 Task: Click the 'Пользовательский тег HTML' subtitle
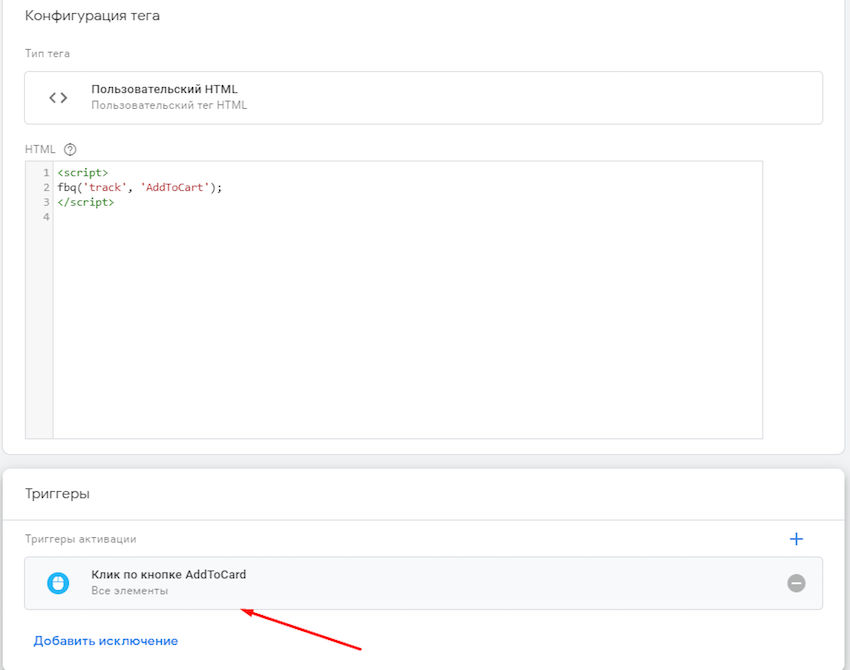[x=168, y=105]
